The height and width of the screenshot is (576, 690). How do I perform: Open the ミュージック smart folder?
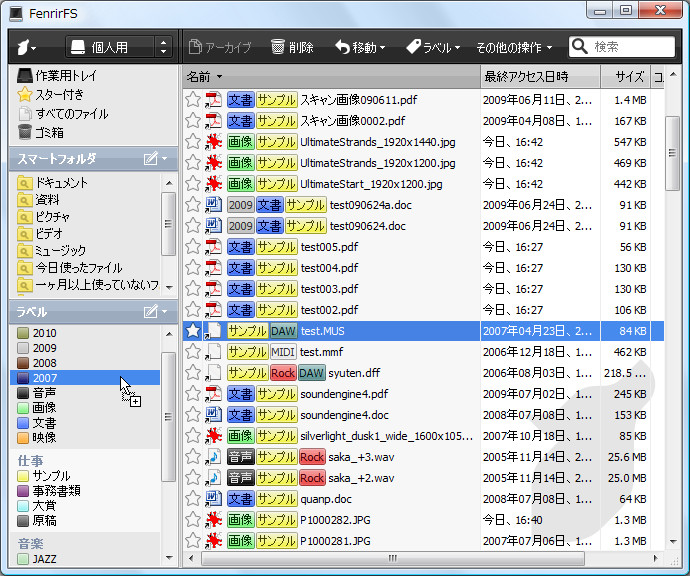(51, 250)
